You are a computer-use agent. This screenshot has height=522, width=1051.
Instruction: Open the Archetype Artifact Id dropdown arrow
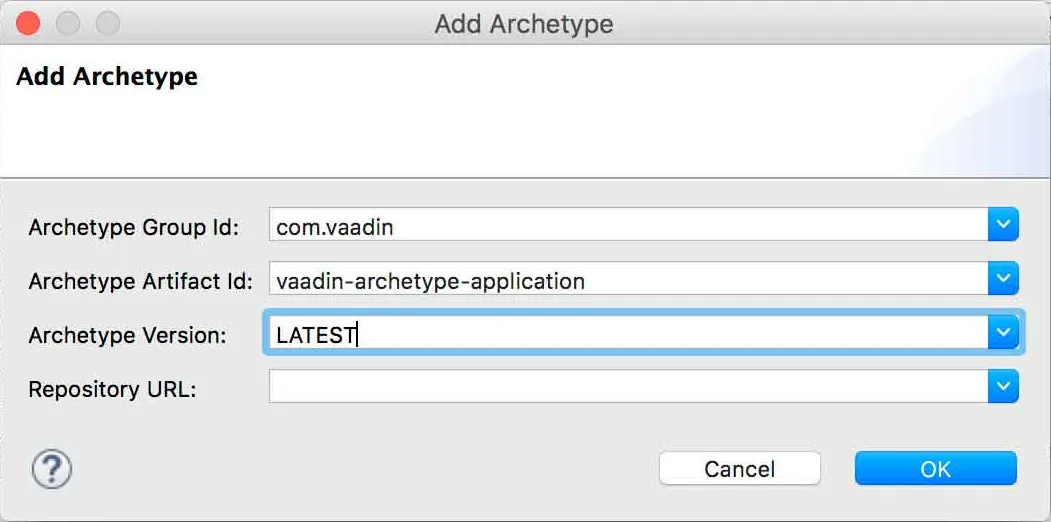tap(1003, 280)
